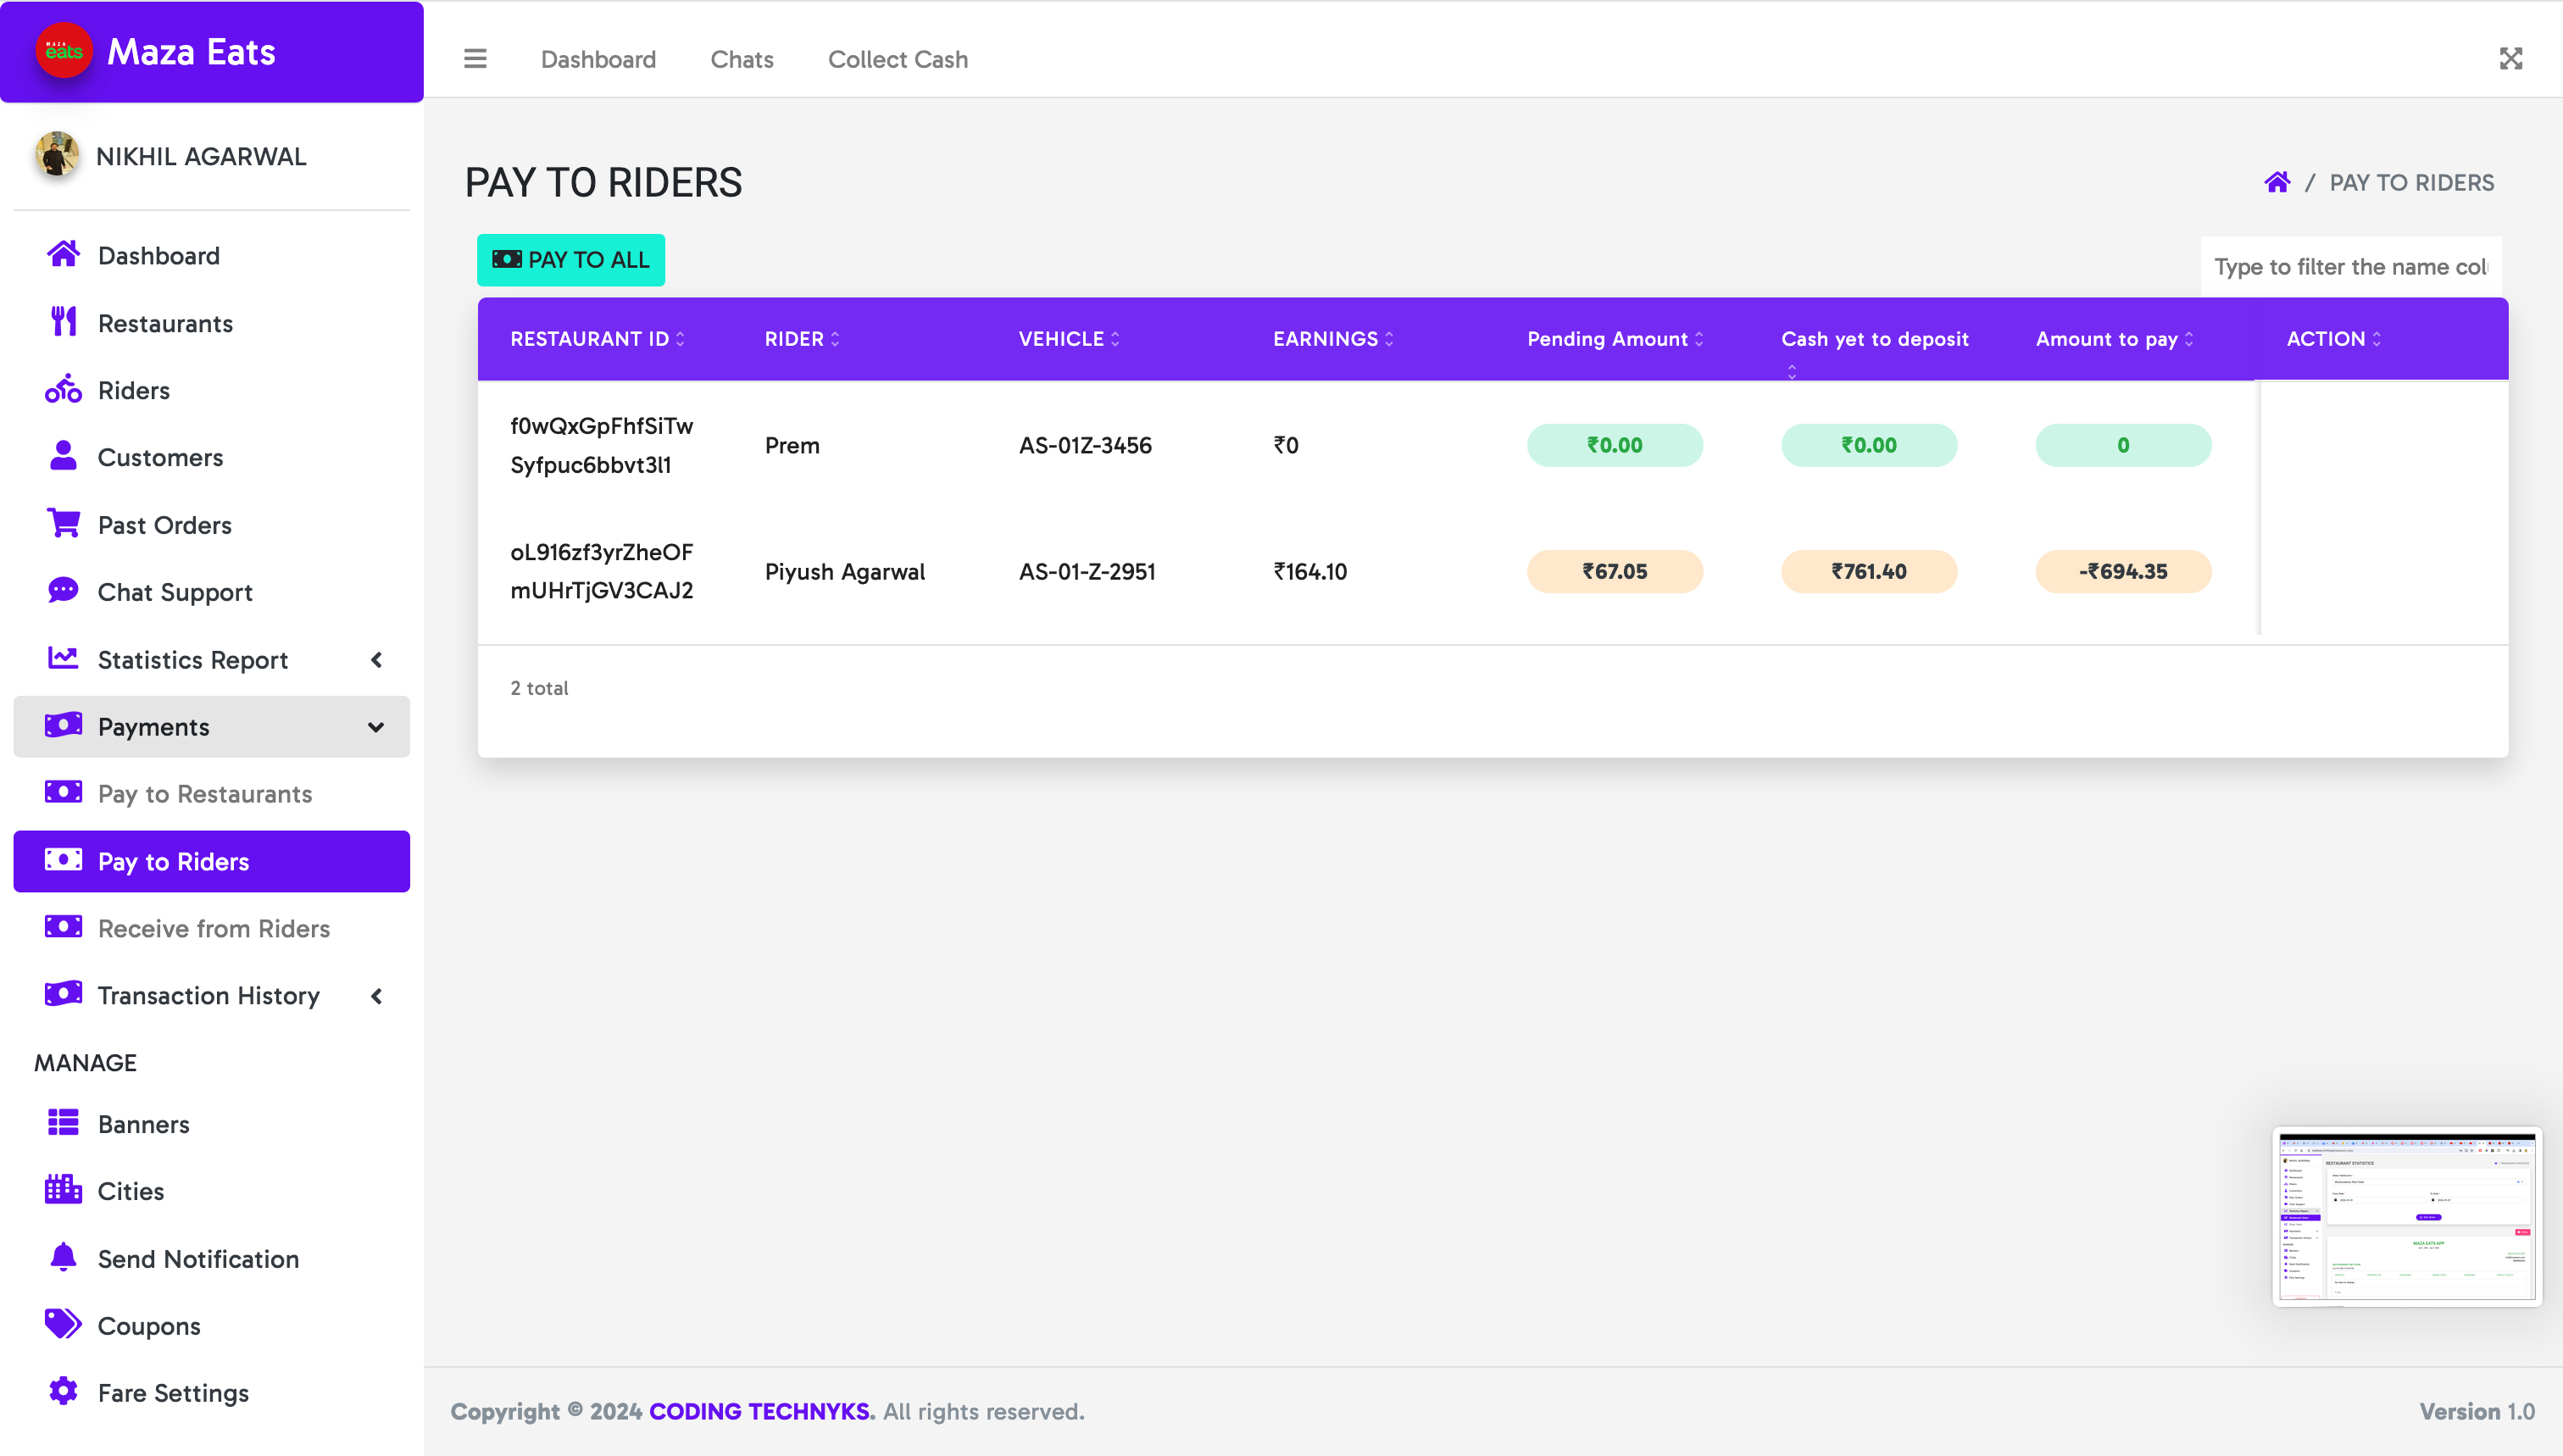
Task: Switch to the Chats menu item
Action: click(741, 59)
